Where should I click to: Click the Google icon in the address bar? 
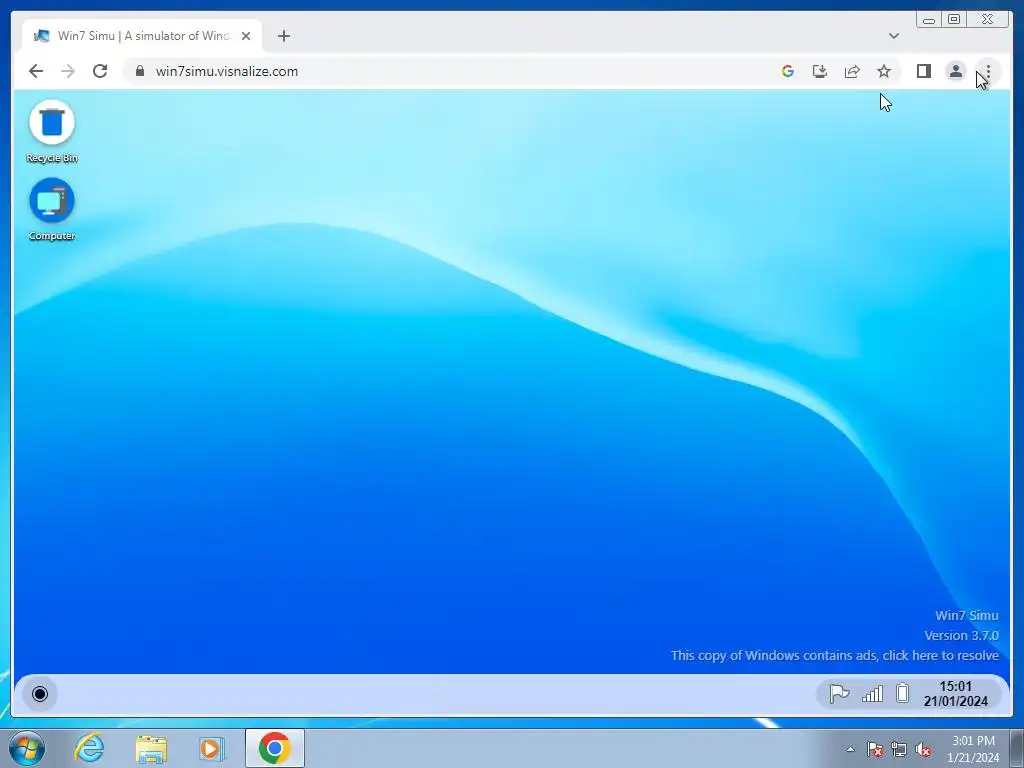(x=788, y=71)
